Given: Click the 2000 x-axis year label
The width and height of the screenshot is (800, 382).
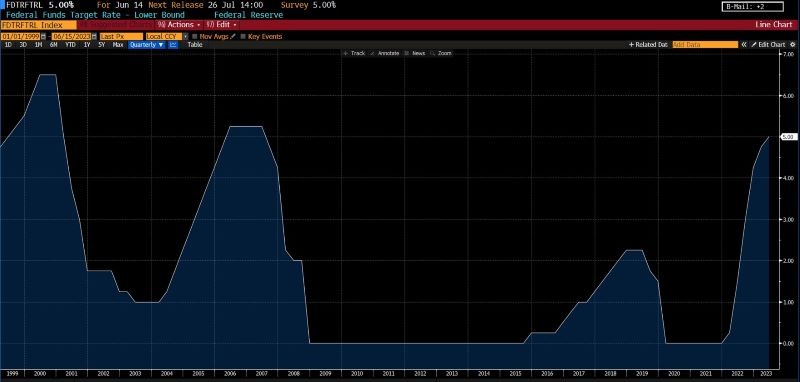Looking at the screenshot, I should 40,374.
